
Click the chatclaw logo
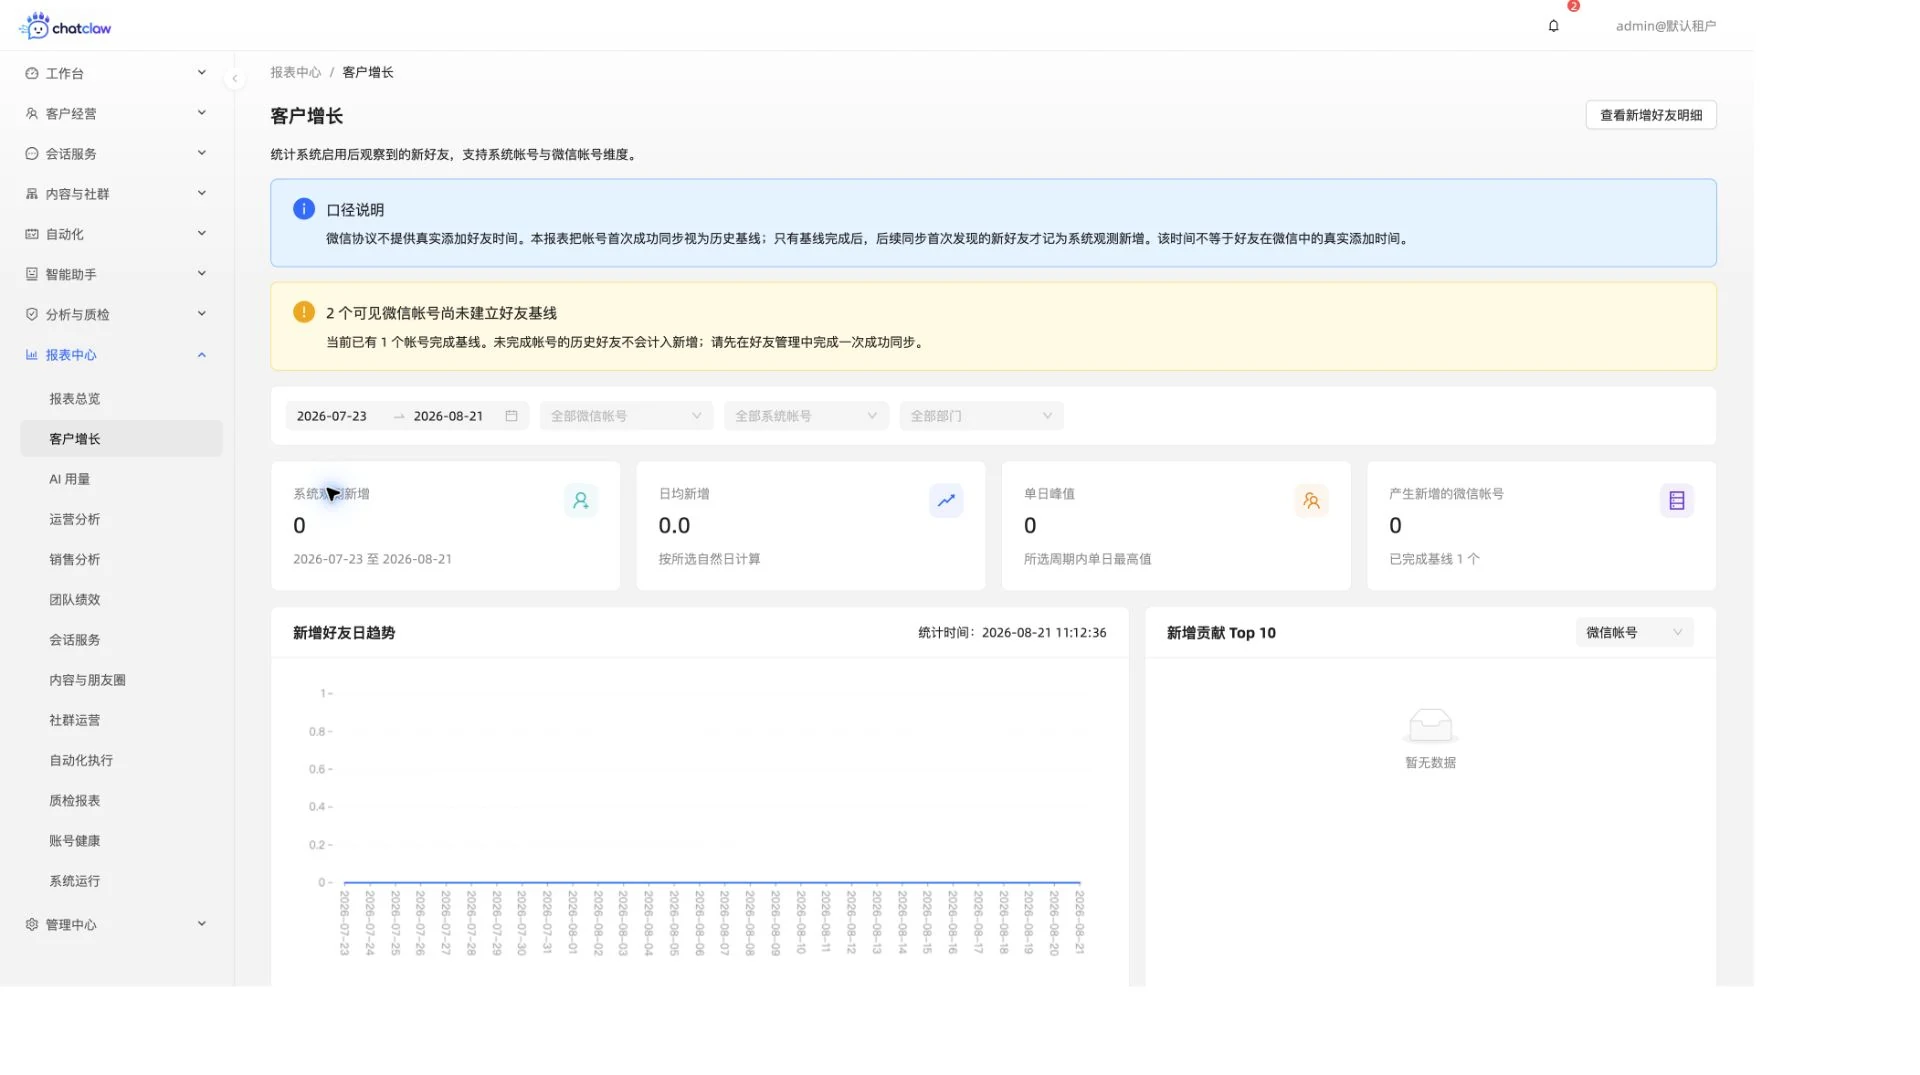[x=65, y=26]
